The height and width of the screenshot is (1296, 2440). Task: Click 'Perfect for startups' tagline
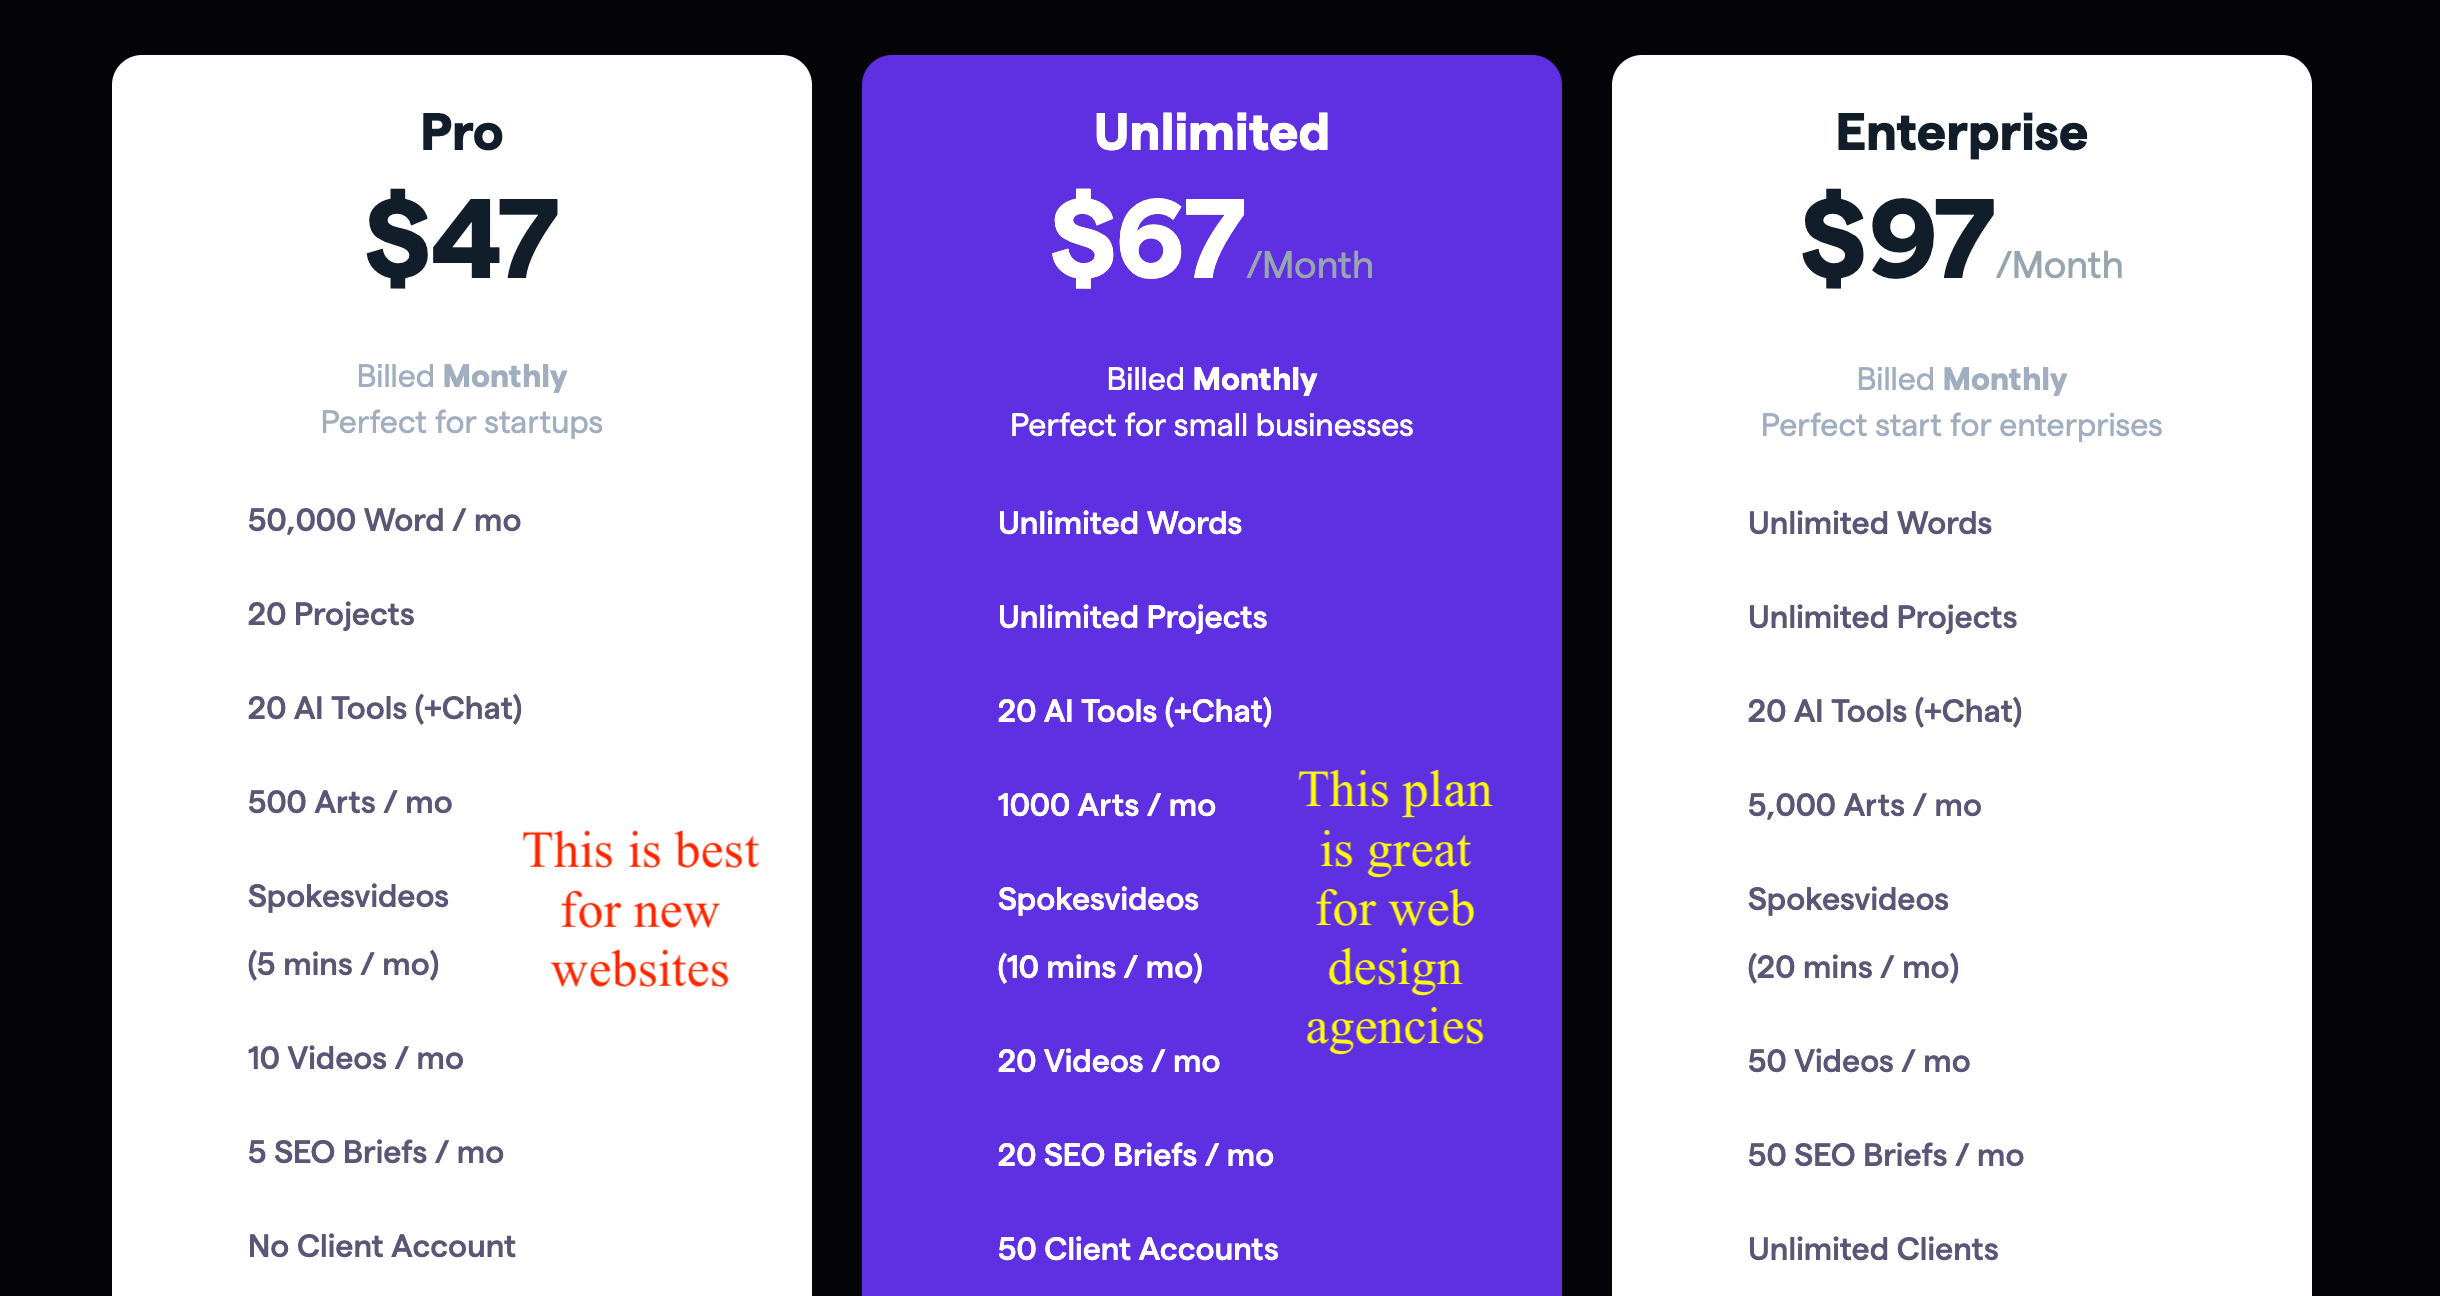(461, 422)
